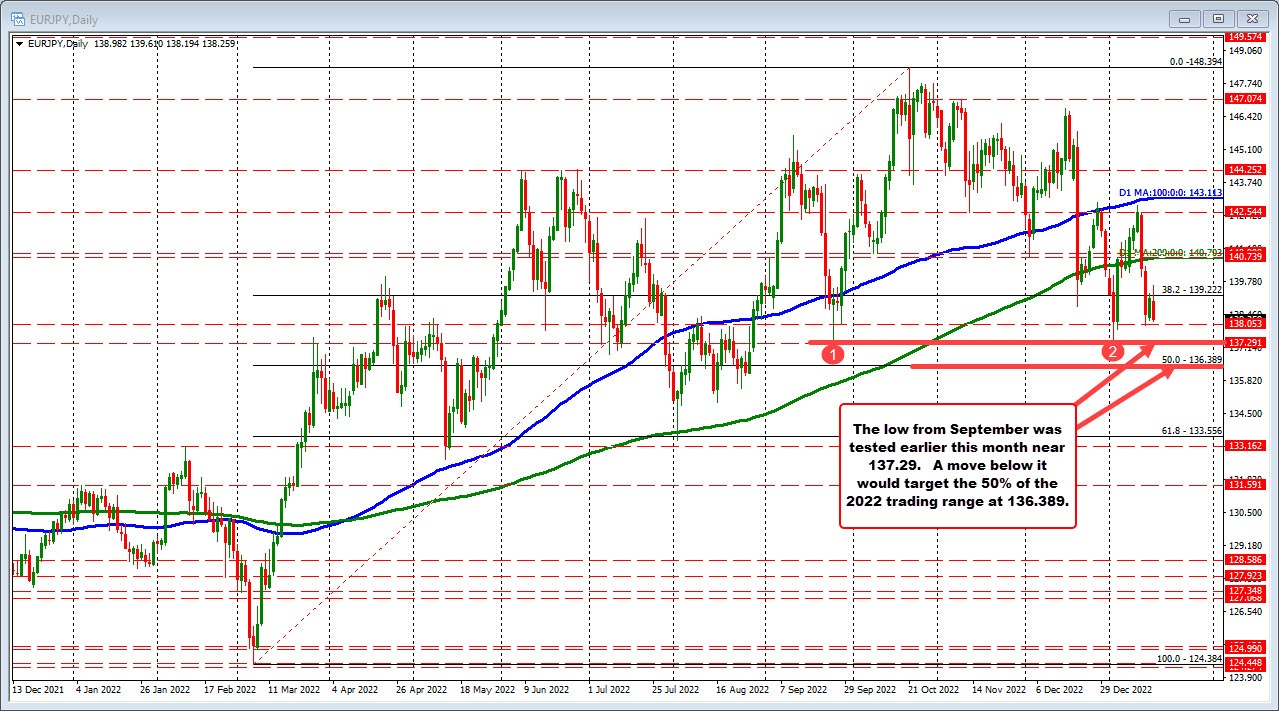Screen dimensions: 1279x711
Task: Select the September low annotation text box
Action: (x=956, y=466)
